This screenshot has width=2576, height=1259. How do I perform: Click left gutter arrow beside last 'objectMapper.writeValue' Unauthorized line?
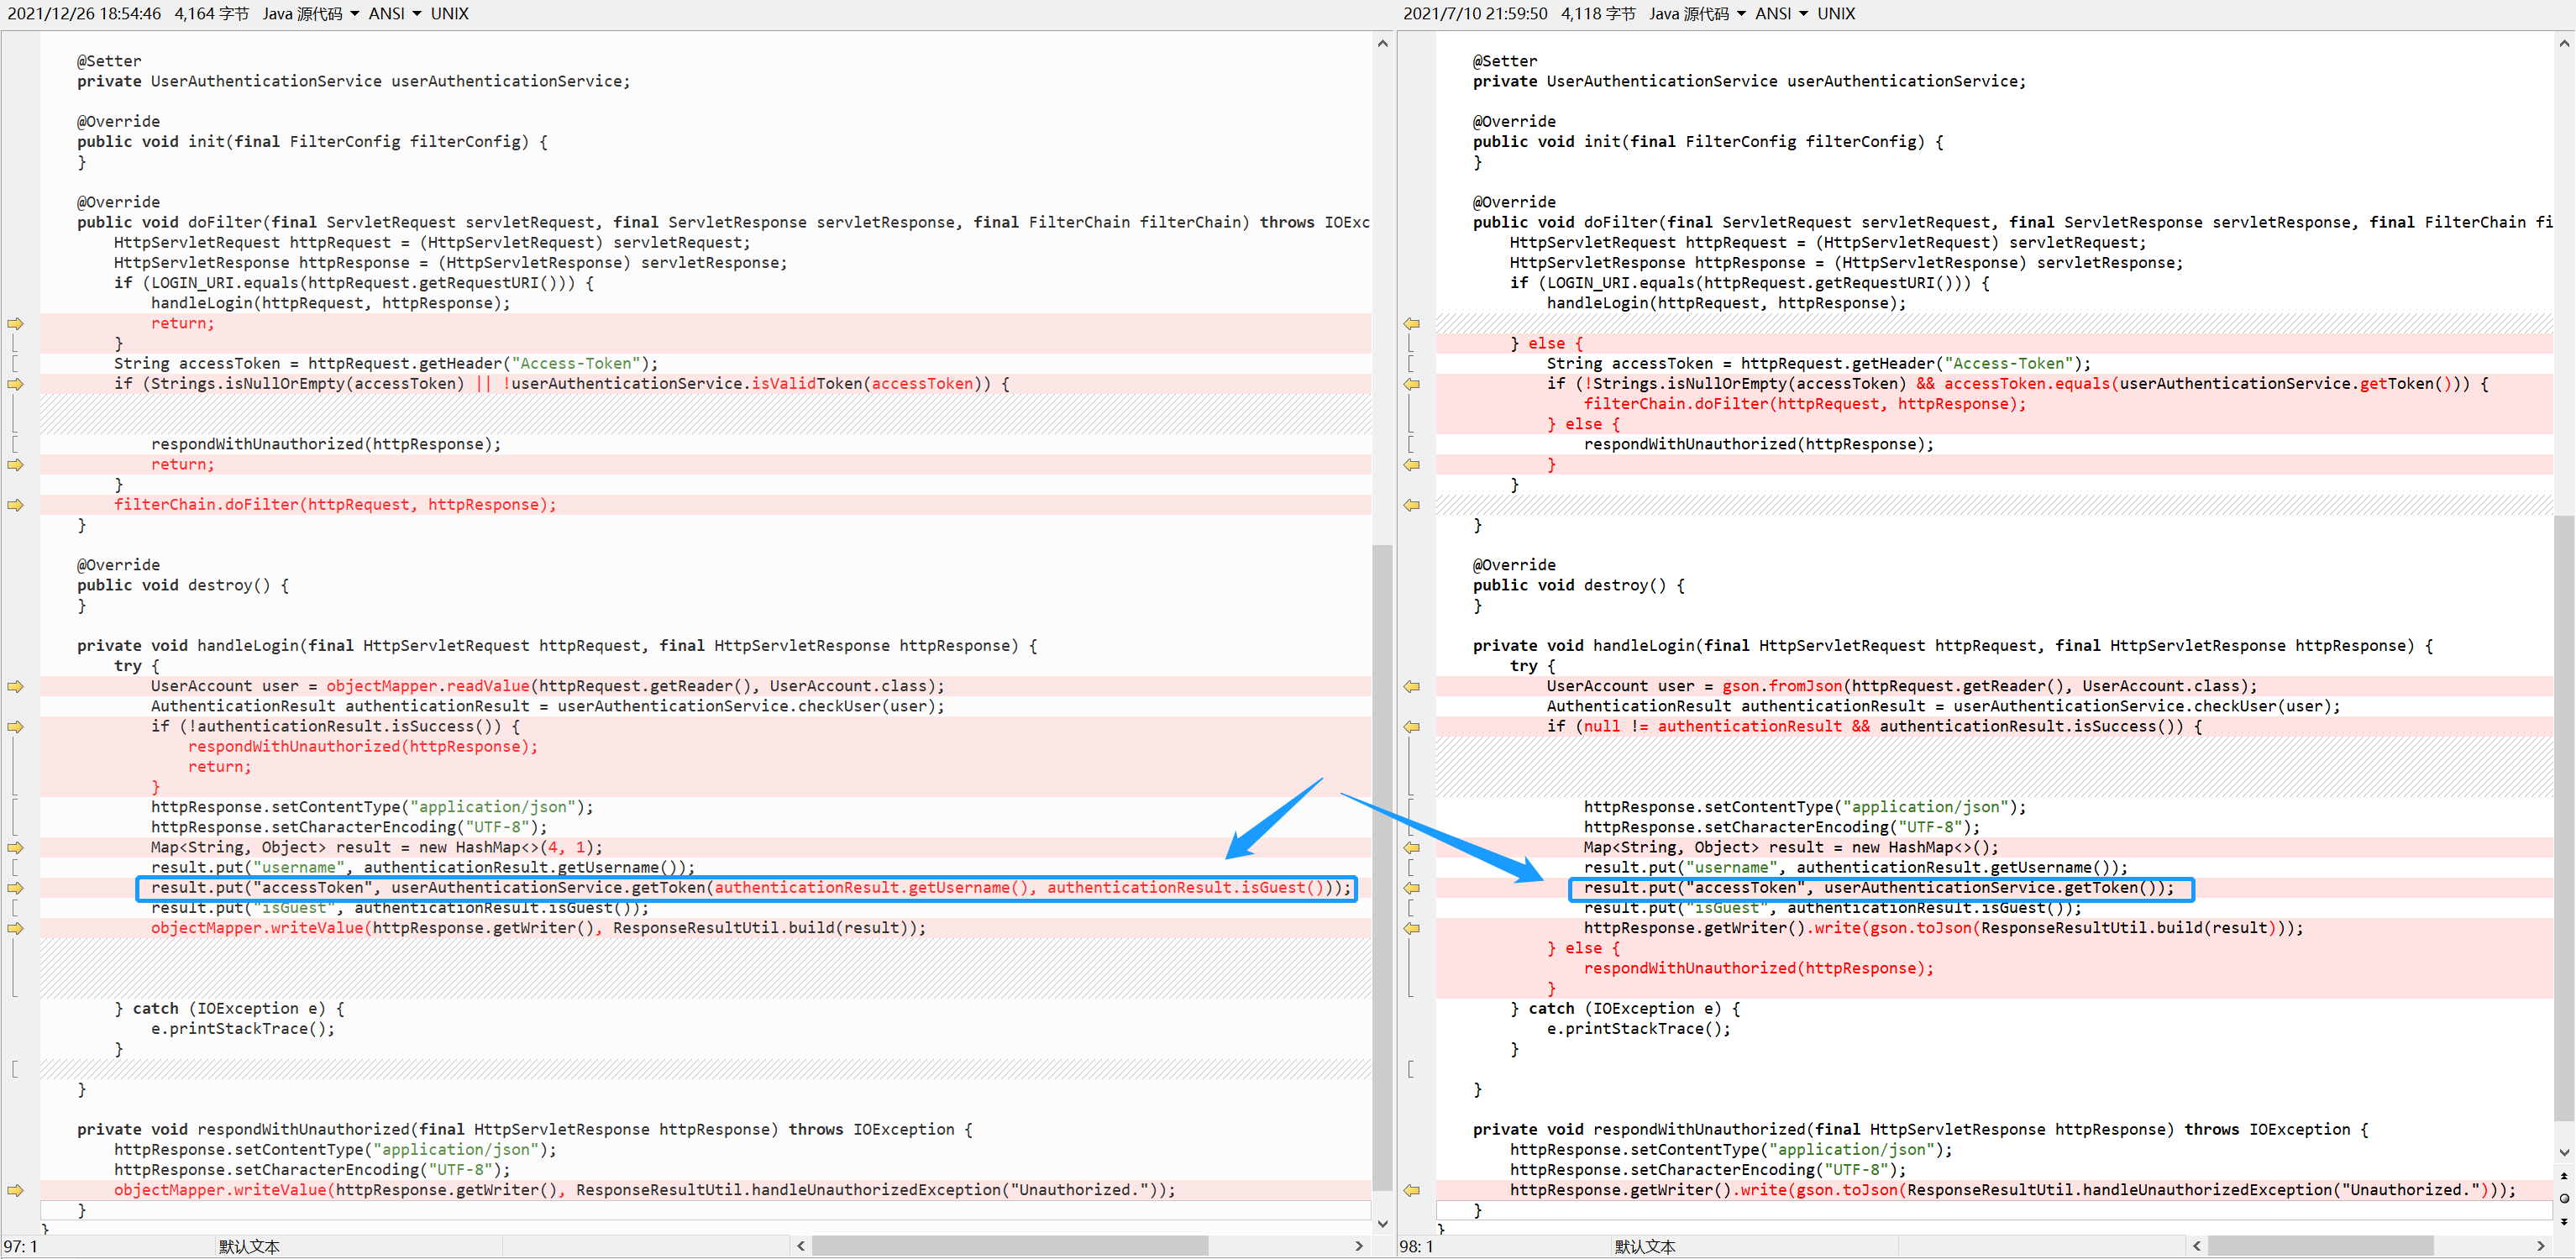(x=15, y=1190)
